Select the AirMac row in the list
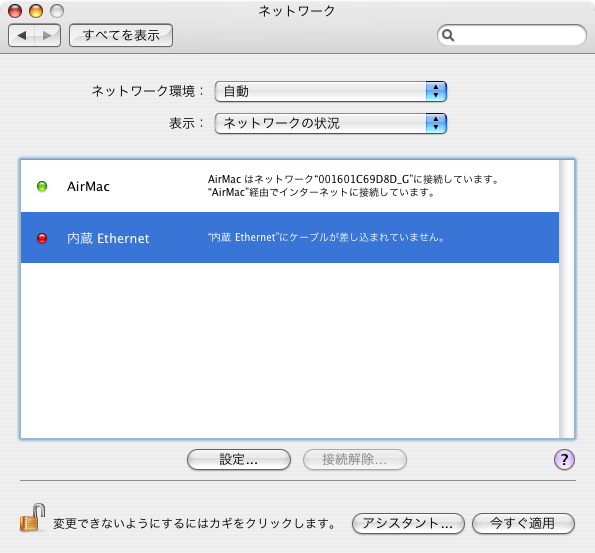The image size is (595, 553). 290,186
